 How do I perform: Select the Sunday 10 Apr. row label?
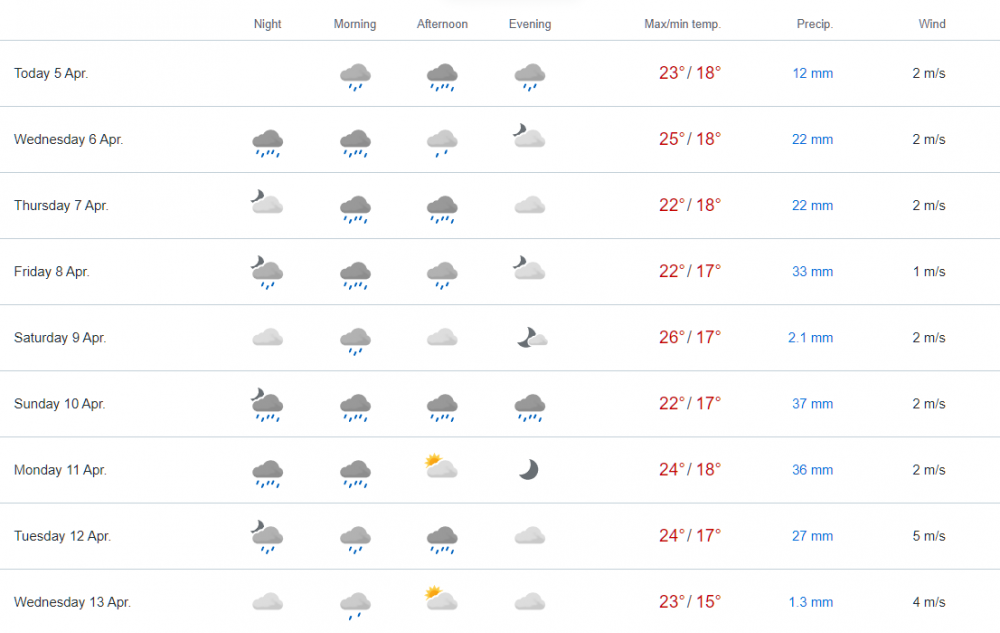coord(59,404)
